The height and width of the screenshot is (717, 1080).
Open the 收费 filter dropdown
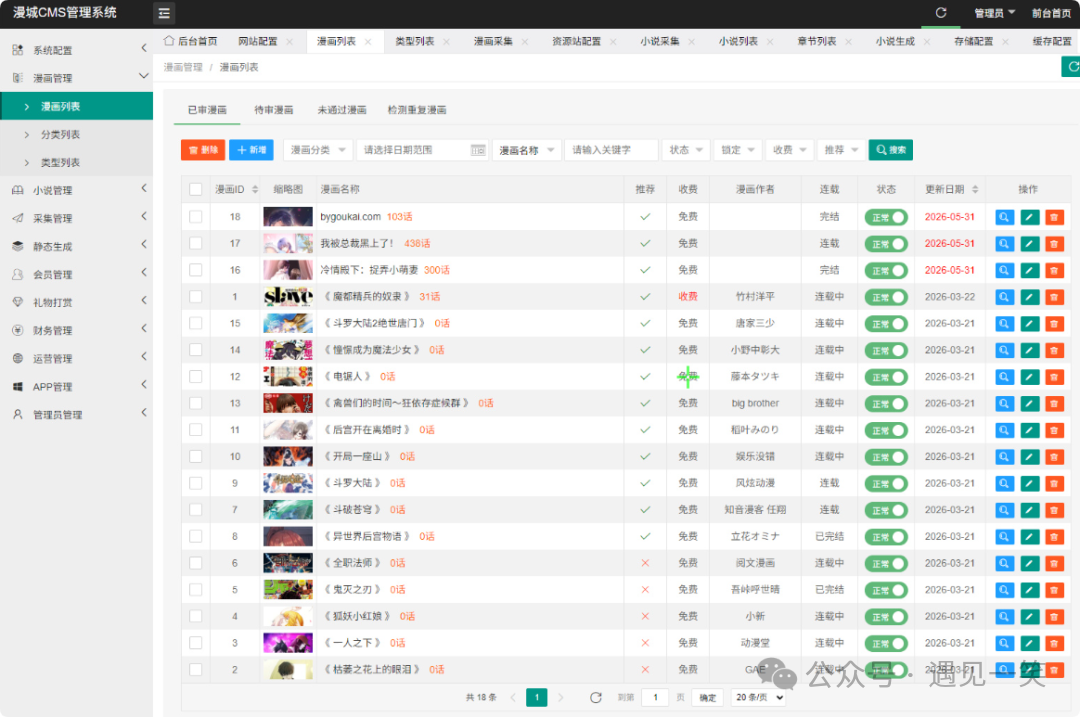point(789,150)
